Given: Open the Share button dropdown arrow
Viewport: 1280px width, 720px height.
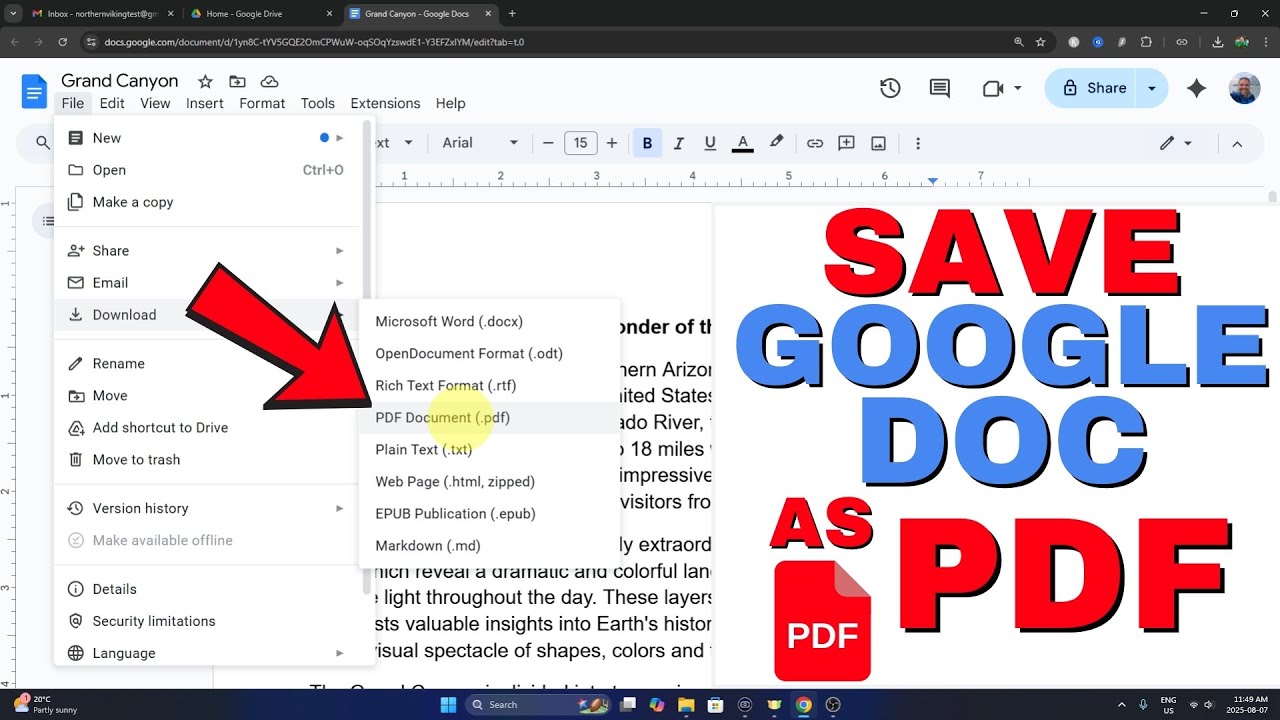Looking at the screenshot, I should click(x=1152, y=88).
